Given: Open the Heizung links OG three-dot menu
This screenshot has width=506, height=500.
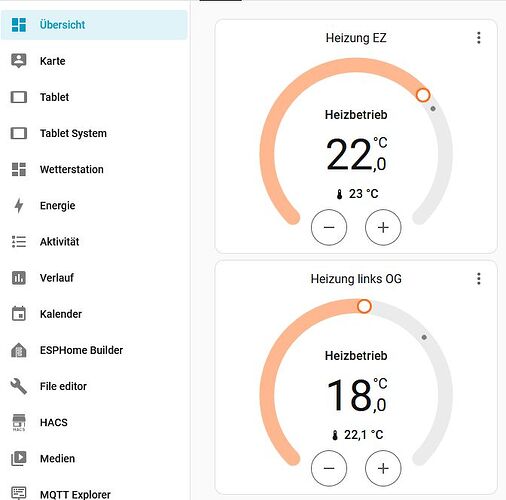Looking at the screenshot, I should [x=479, y=279].
